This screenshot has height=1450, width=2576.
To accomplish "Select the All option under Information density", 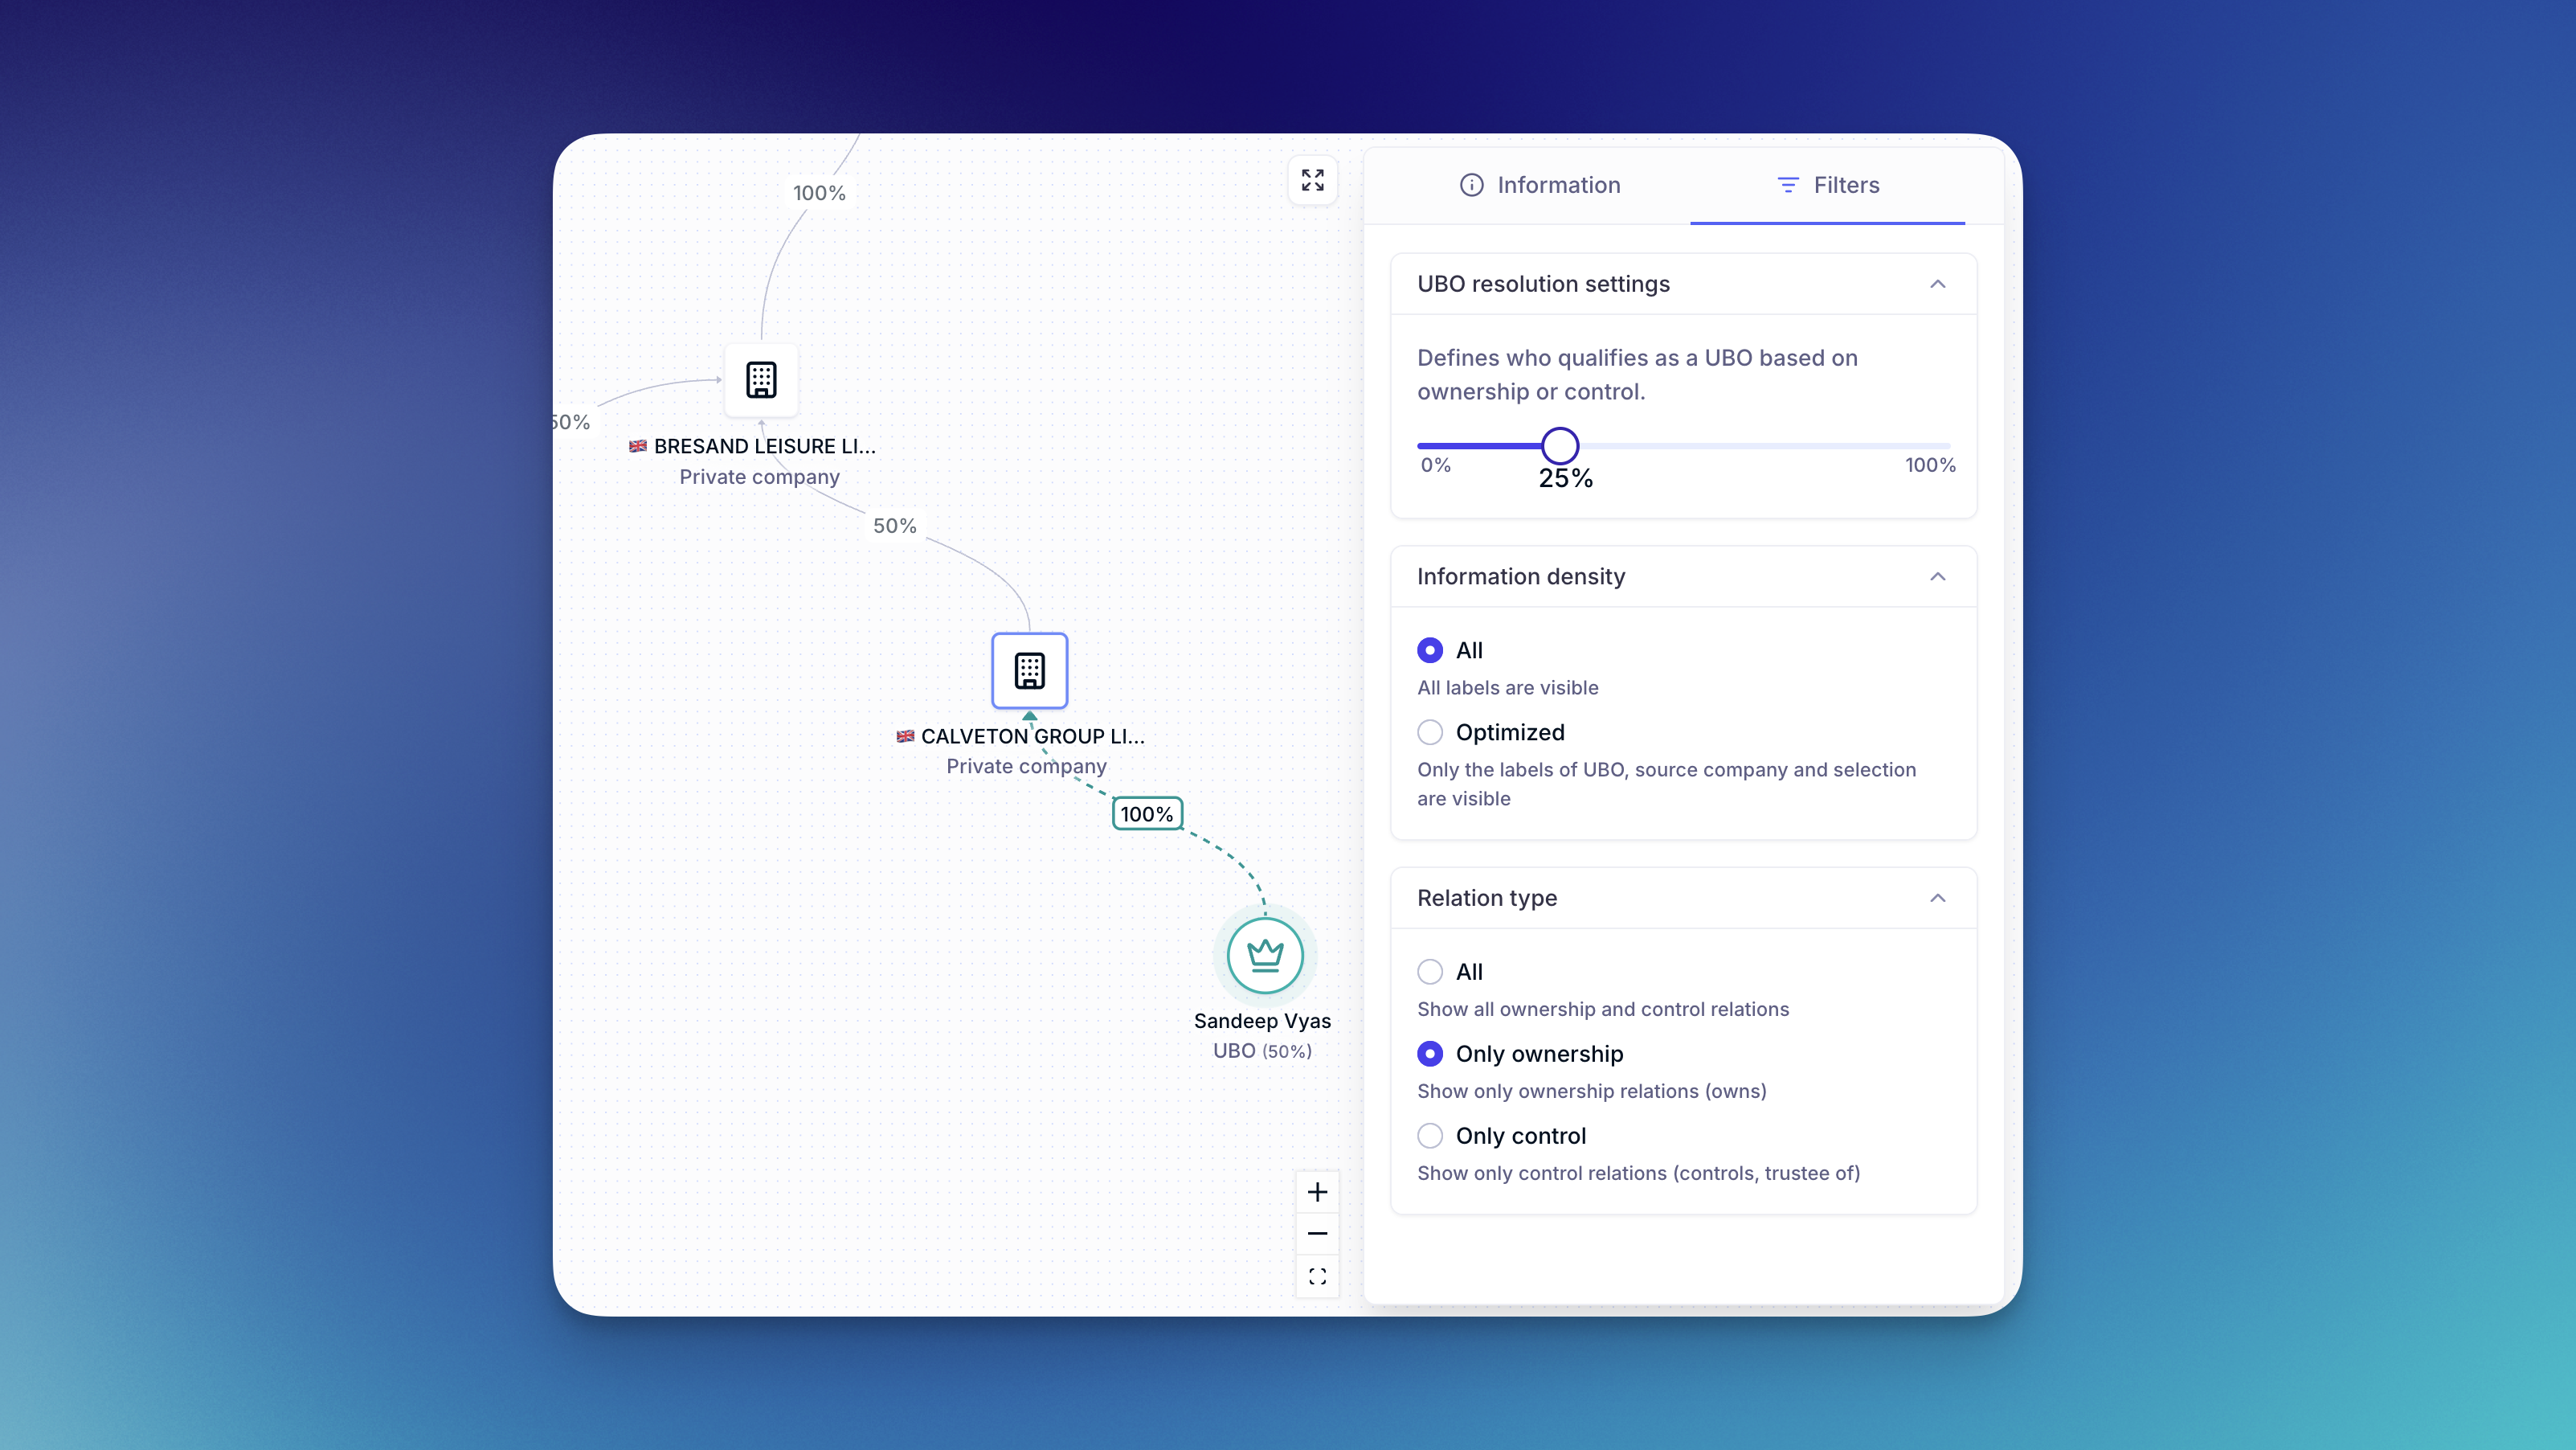I will (1430, 650).
